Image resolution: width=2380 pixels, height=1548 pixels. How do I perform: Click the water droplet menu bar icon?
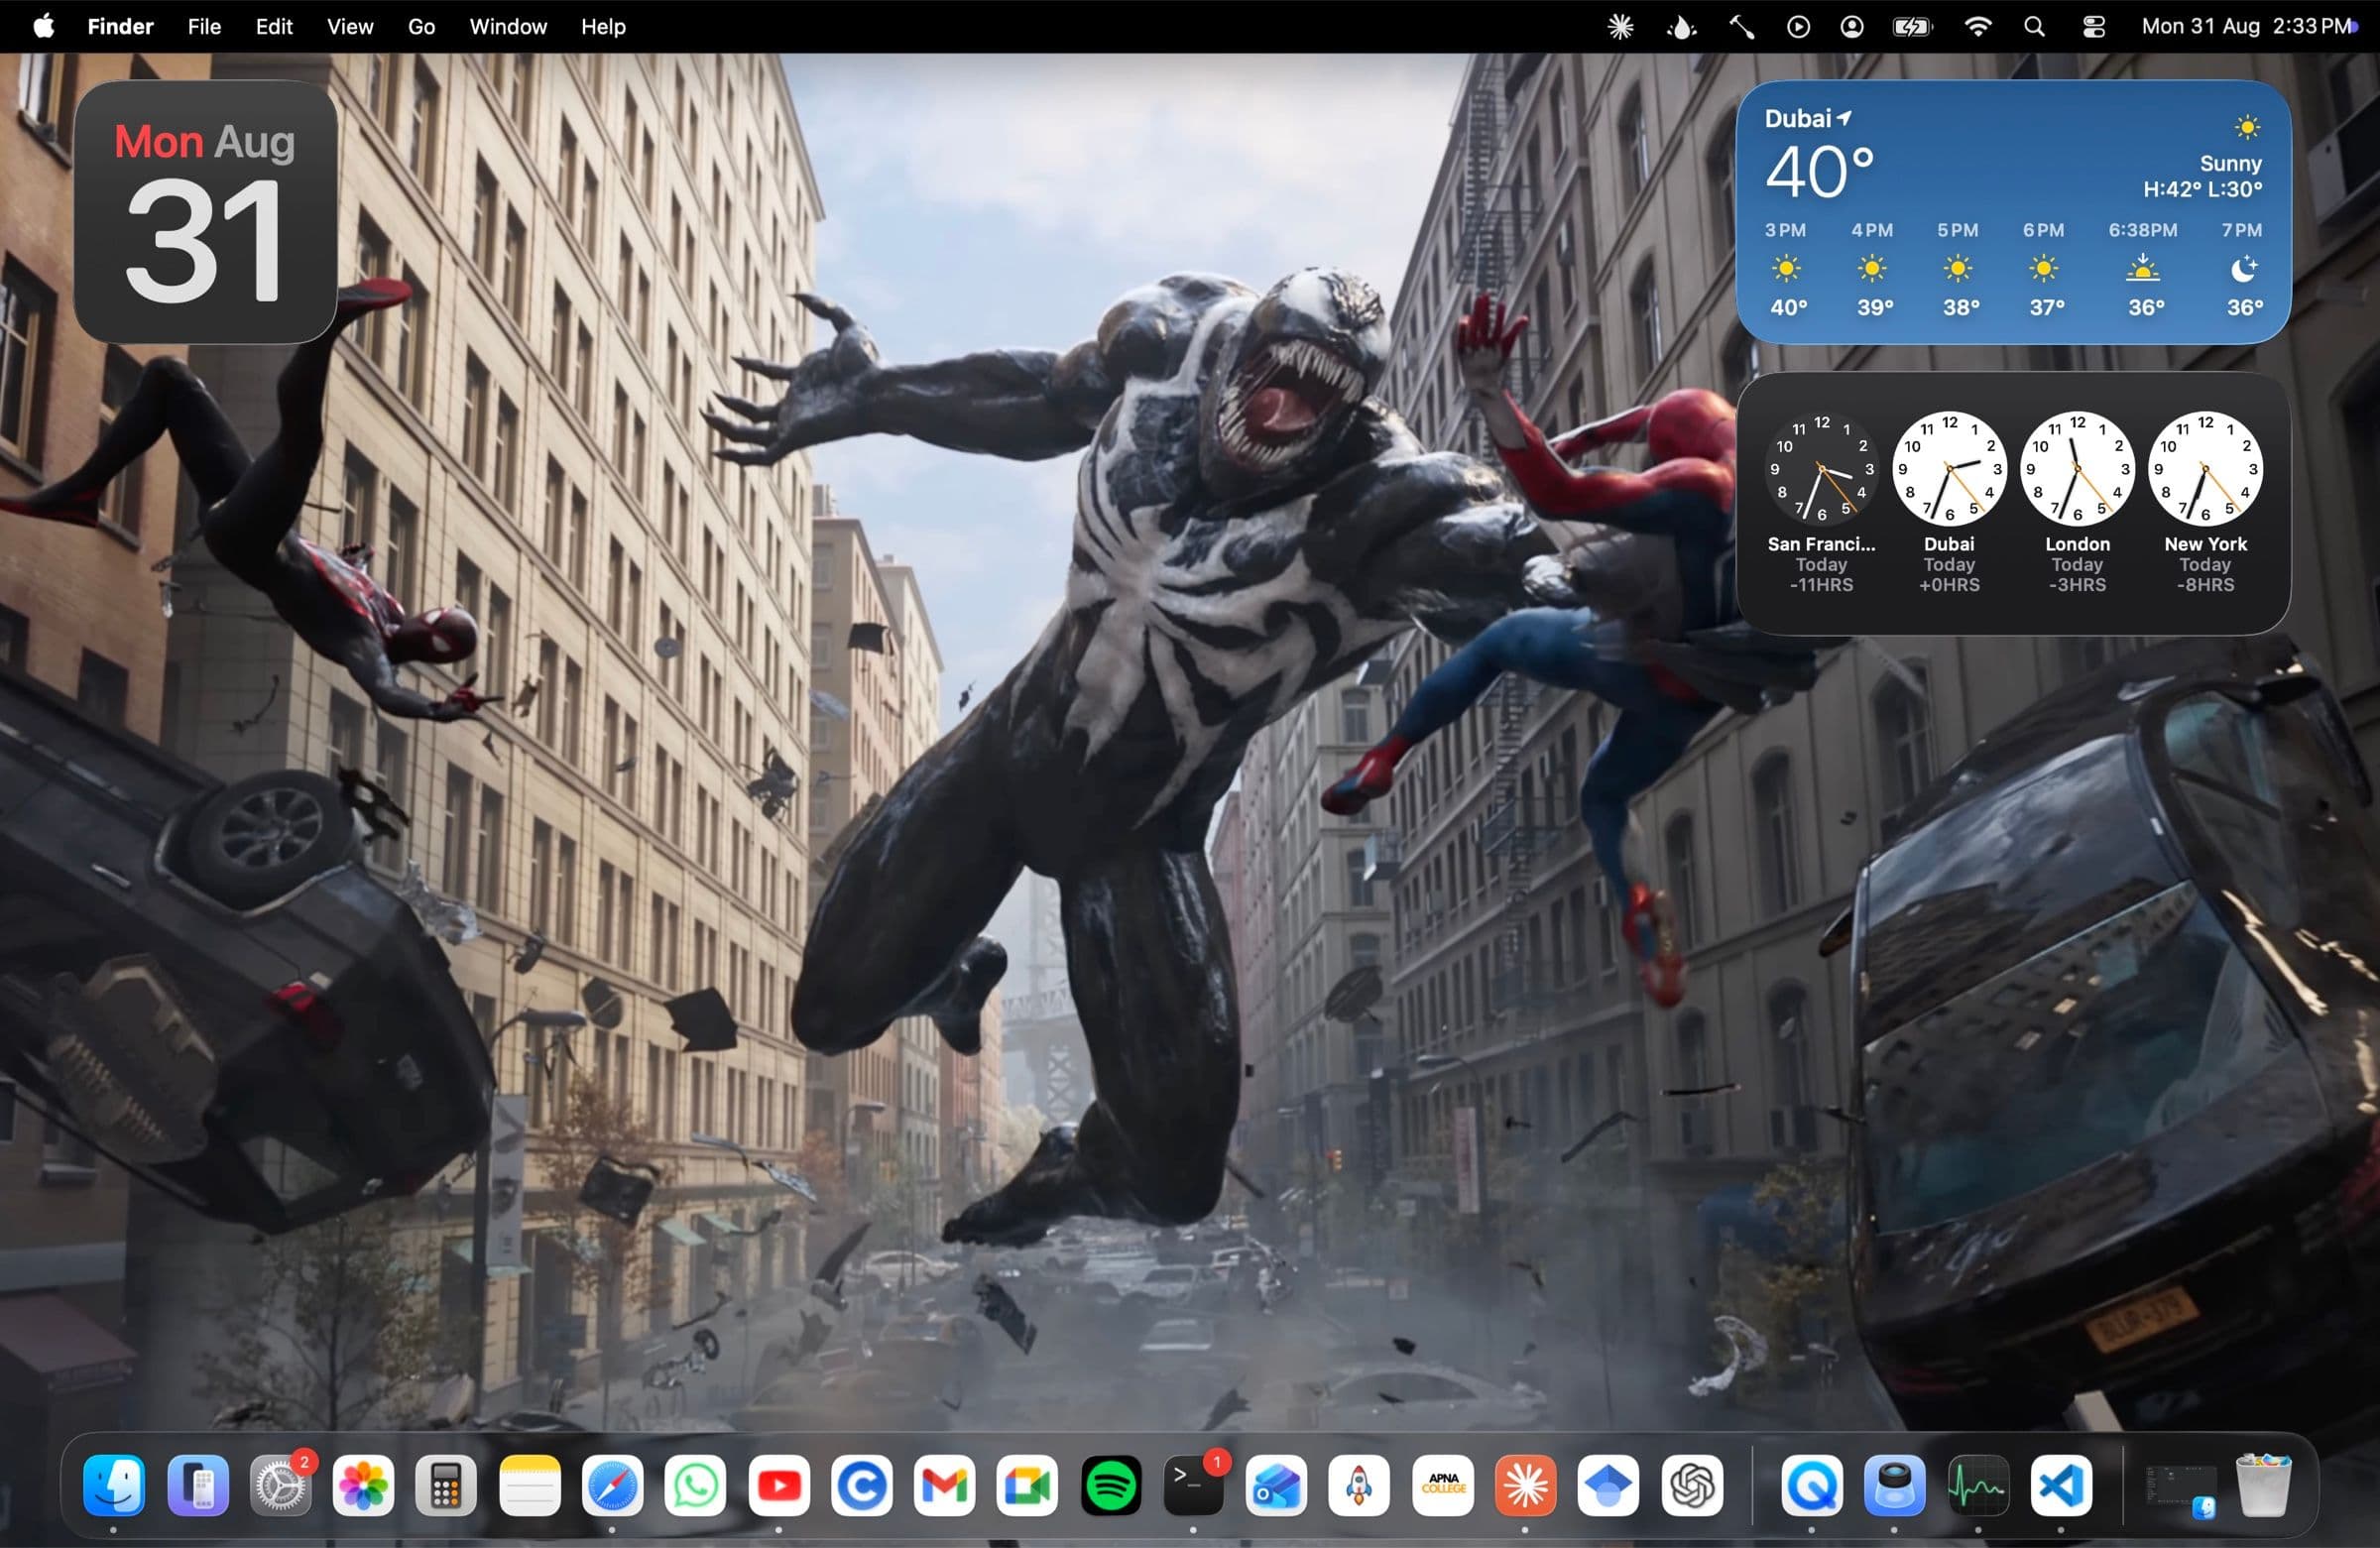1681,27
